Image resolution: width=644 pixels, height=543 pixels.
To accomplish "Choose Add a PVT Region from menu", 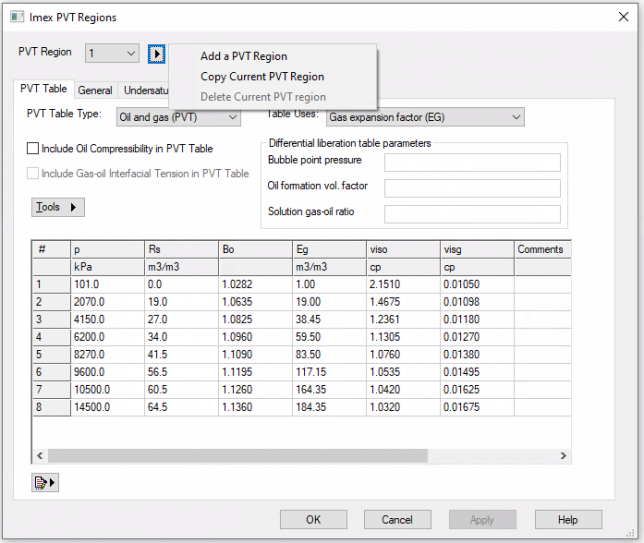I will pos(243,57).
